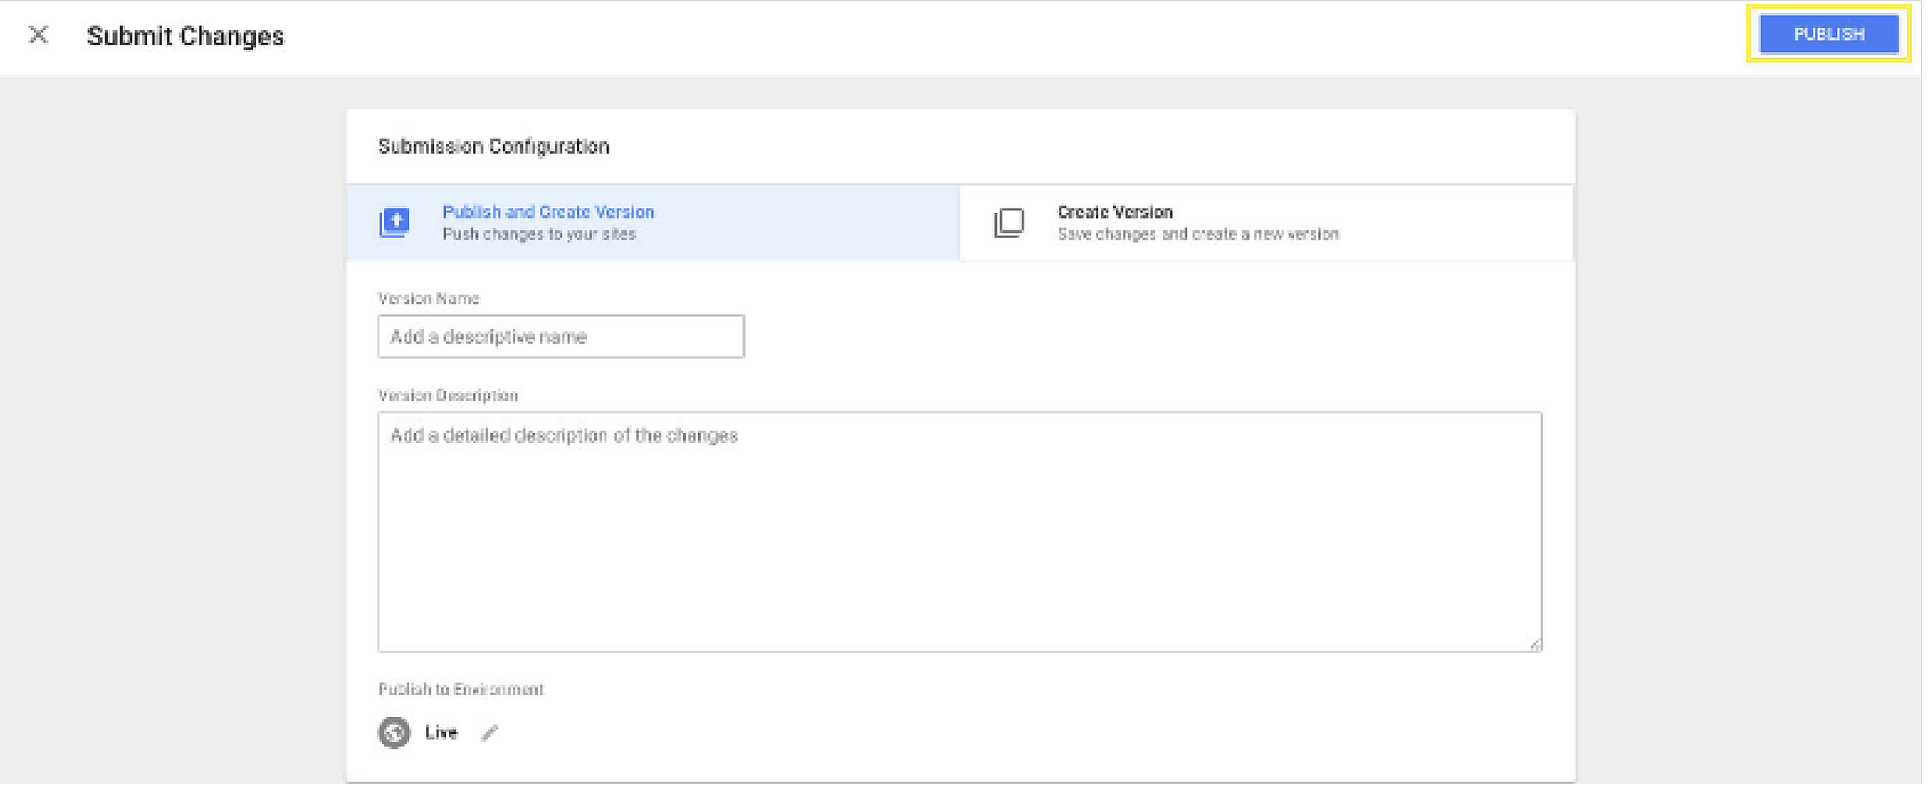The image size is (1932, 808).
Task: Click the Create Version stacked-pages icon
Action: click(x=1009, y=222)
